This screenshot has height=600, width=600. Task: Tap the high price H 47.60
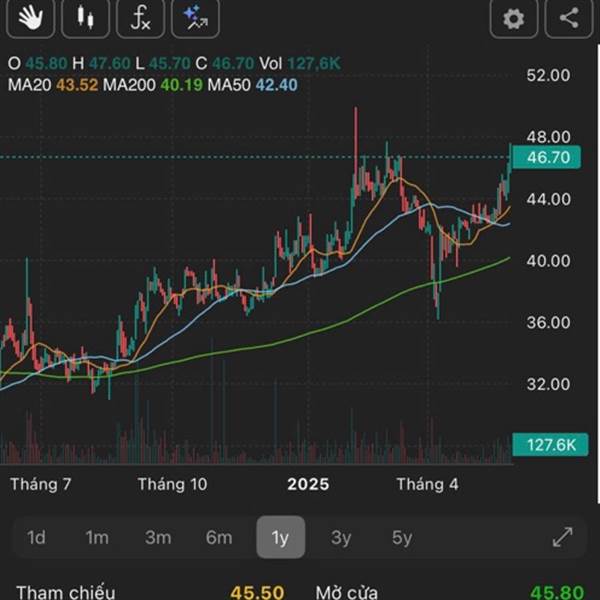101,64
